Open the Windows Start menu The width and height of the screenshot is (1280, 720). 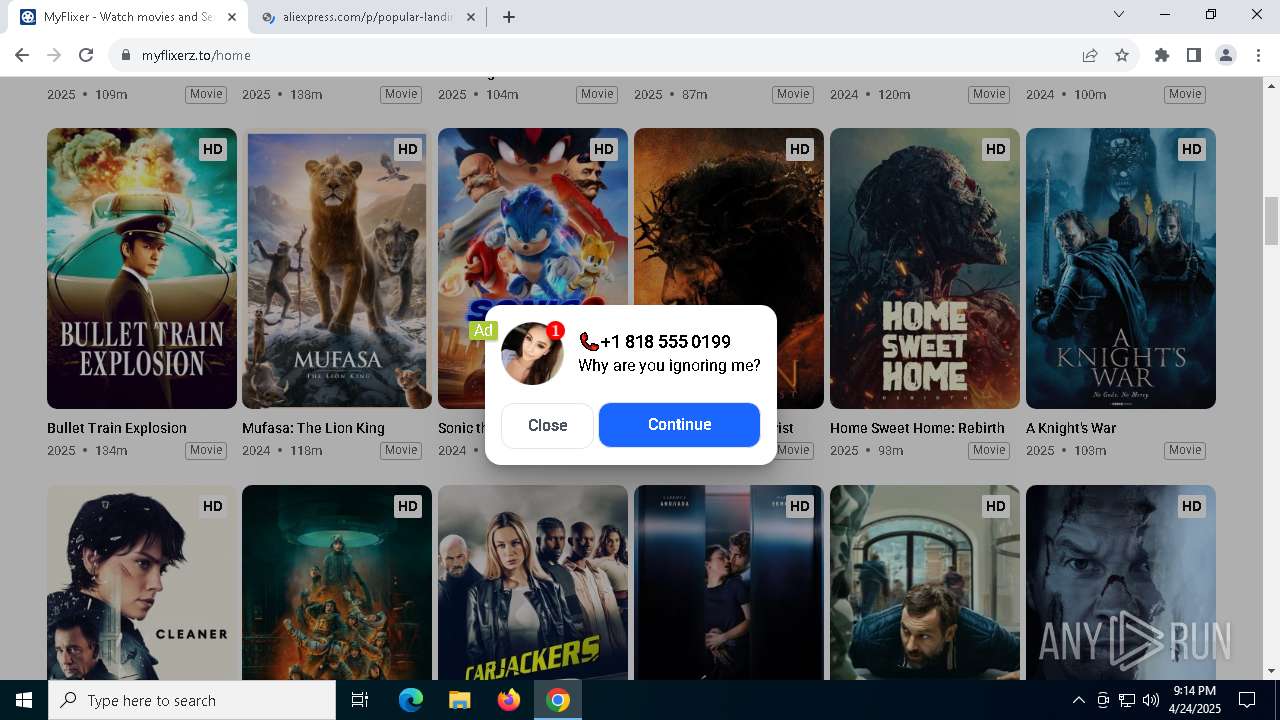click(24, 700)
